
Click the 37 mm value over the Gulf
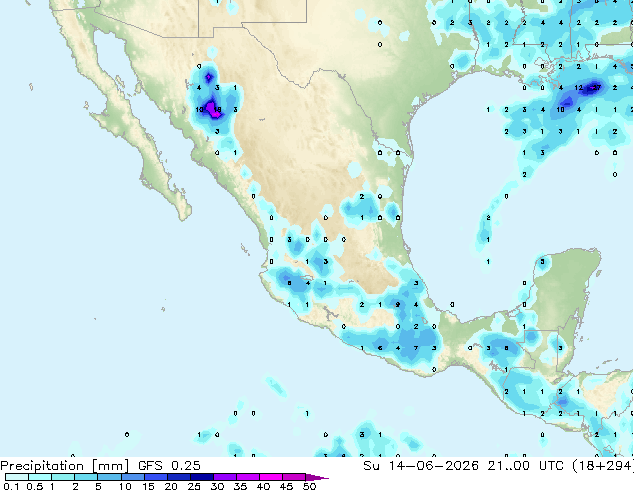coord(596,87)
